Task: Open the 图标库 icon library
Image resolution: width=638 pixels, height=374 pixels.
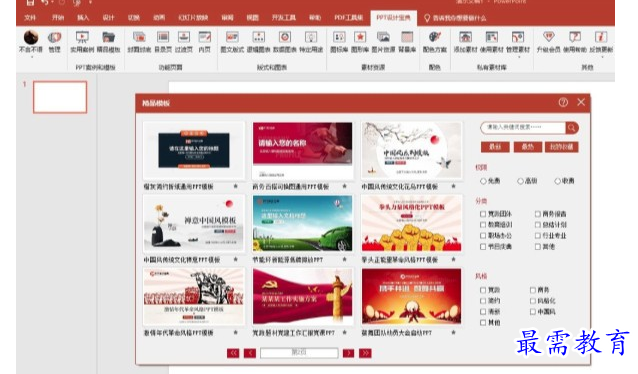Action: pyautogui.click(x=339, y=42)
